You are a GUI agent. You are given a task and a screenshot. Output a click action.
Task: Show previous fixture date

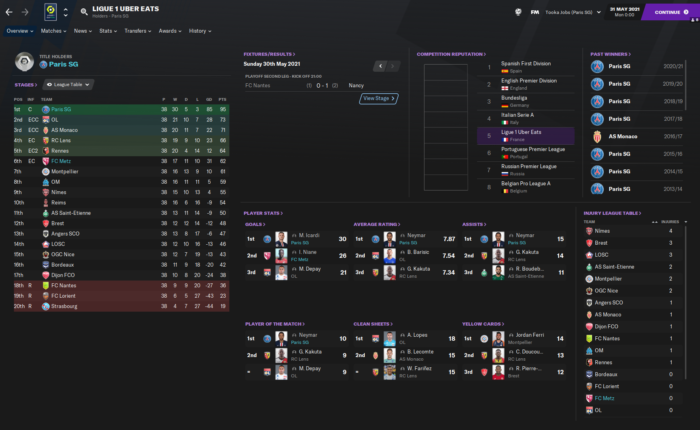coord(380,66)
